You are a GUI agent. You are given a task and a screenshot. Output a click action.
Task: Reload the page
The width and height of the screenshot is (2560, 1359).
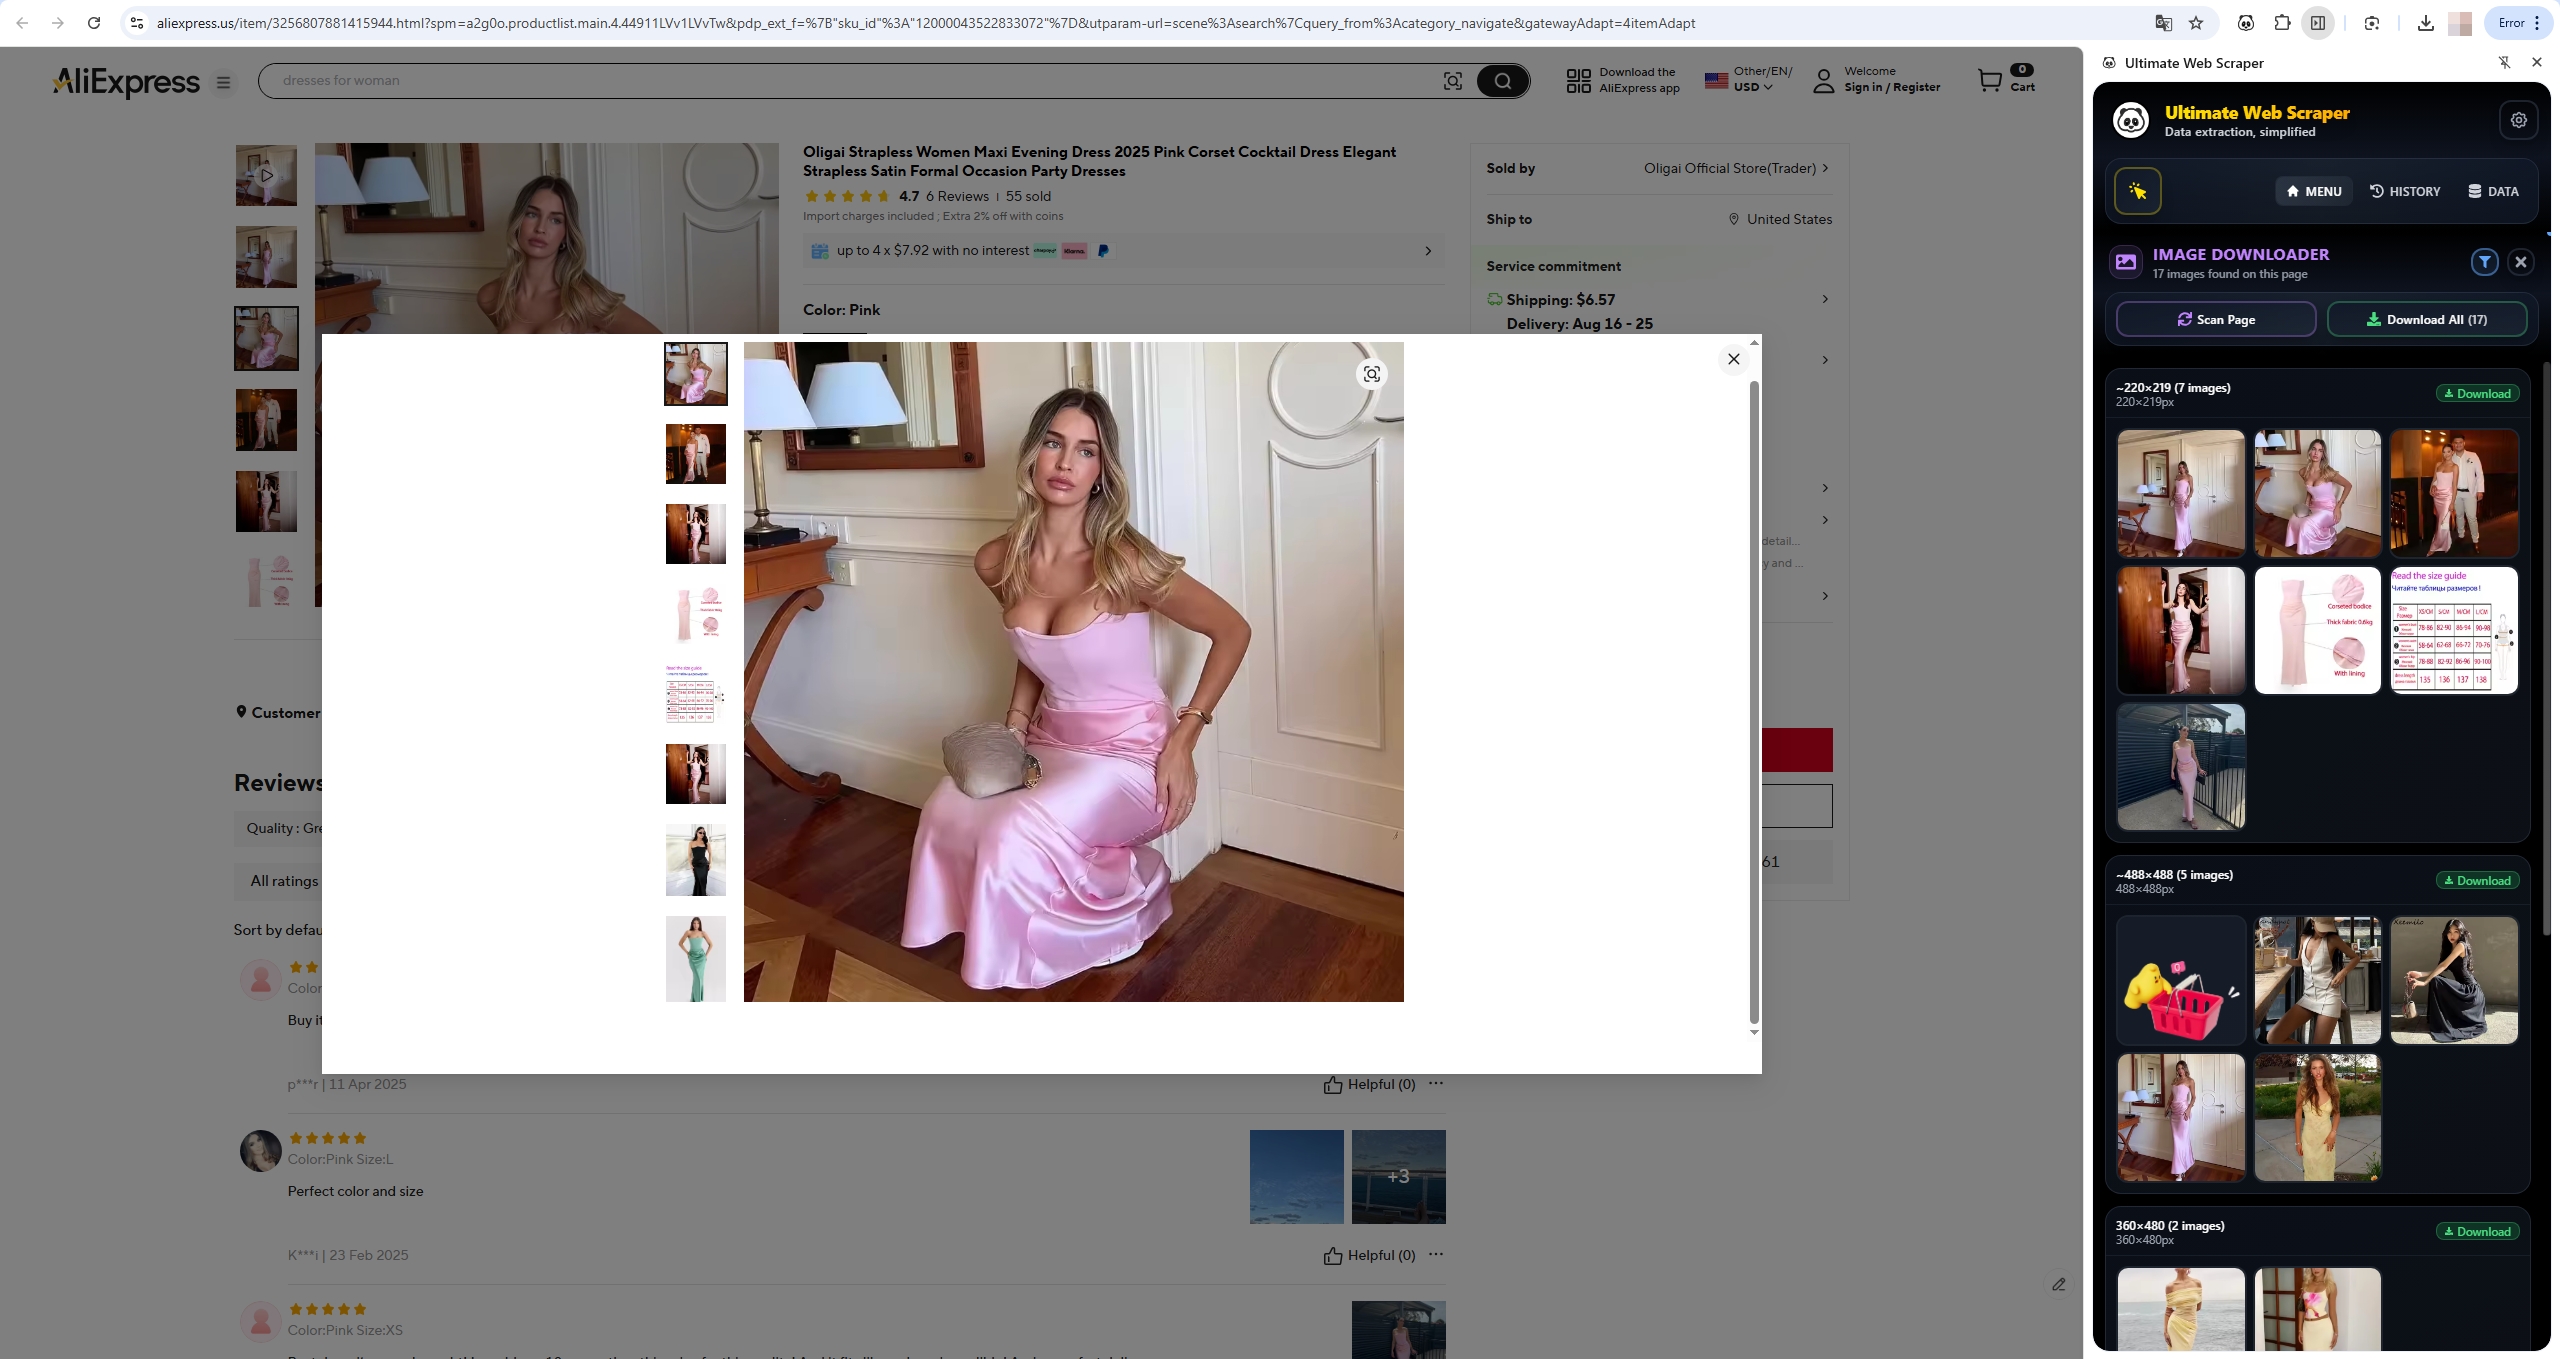(x=94, y=23)
